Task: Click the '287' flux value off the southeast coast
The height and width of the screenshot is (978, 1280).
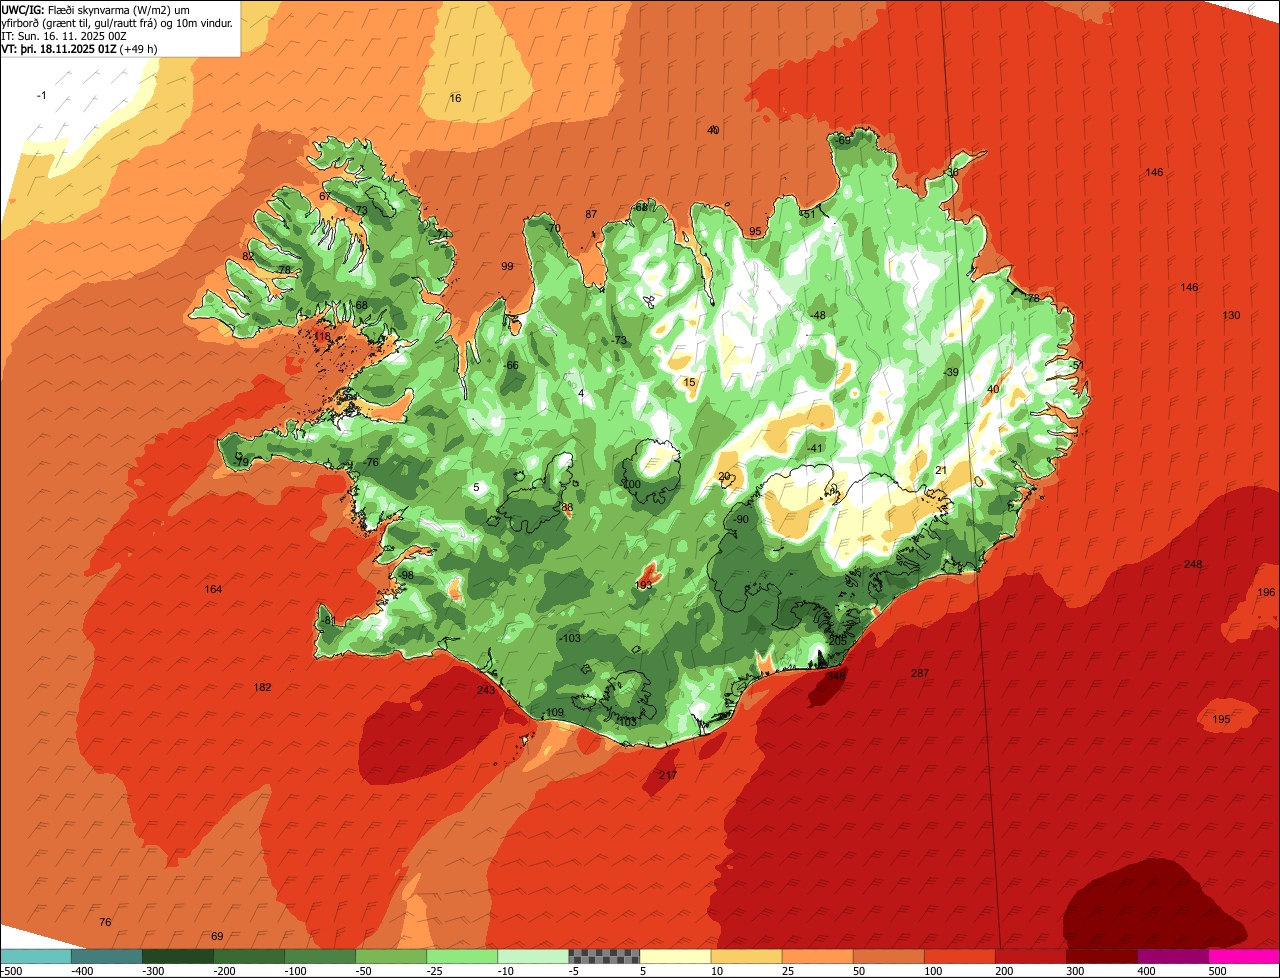Action: [x=920, y=674]
